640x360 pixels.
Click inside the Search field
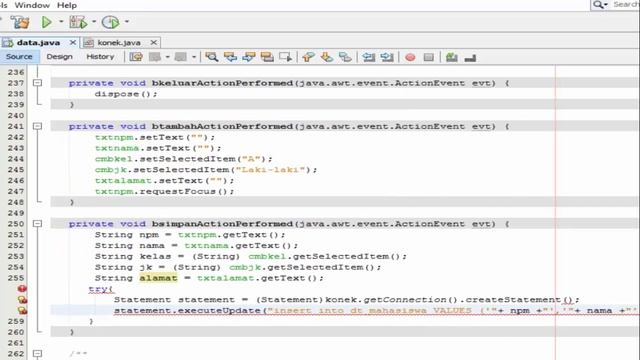pyautogui.click(x=625, y=4)
